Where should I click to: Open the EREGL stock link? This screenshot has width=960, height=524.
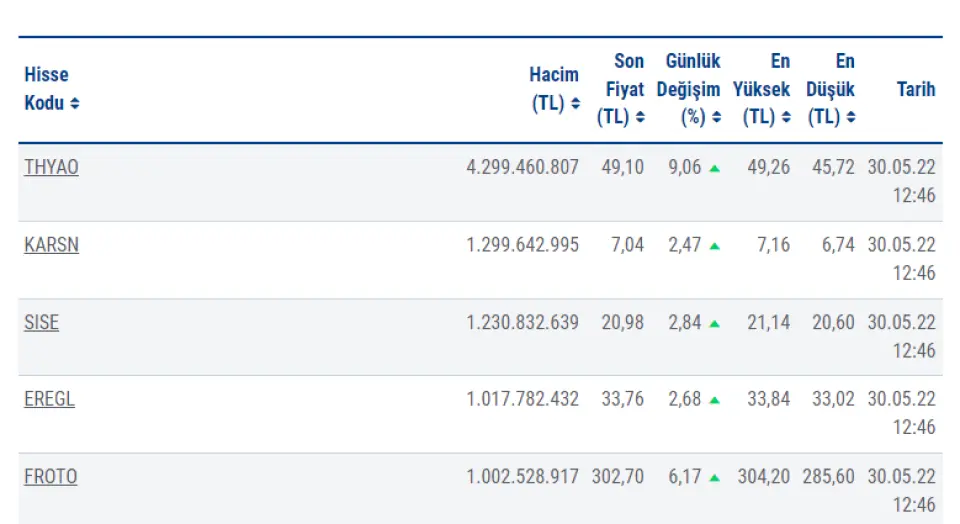(x=49, y=399)
